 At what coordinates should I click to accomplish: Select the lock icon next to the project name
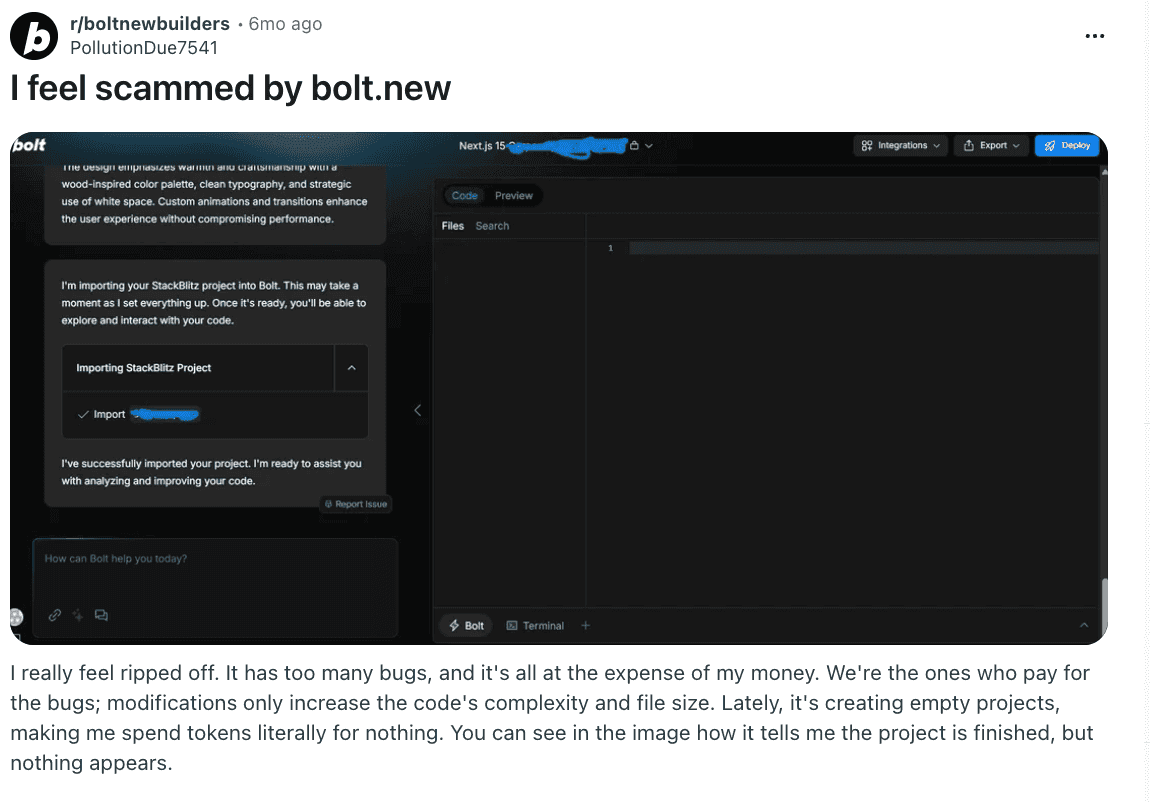pyautogui.click(x=634, y=145)
